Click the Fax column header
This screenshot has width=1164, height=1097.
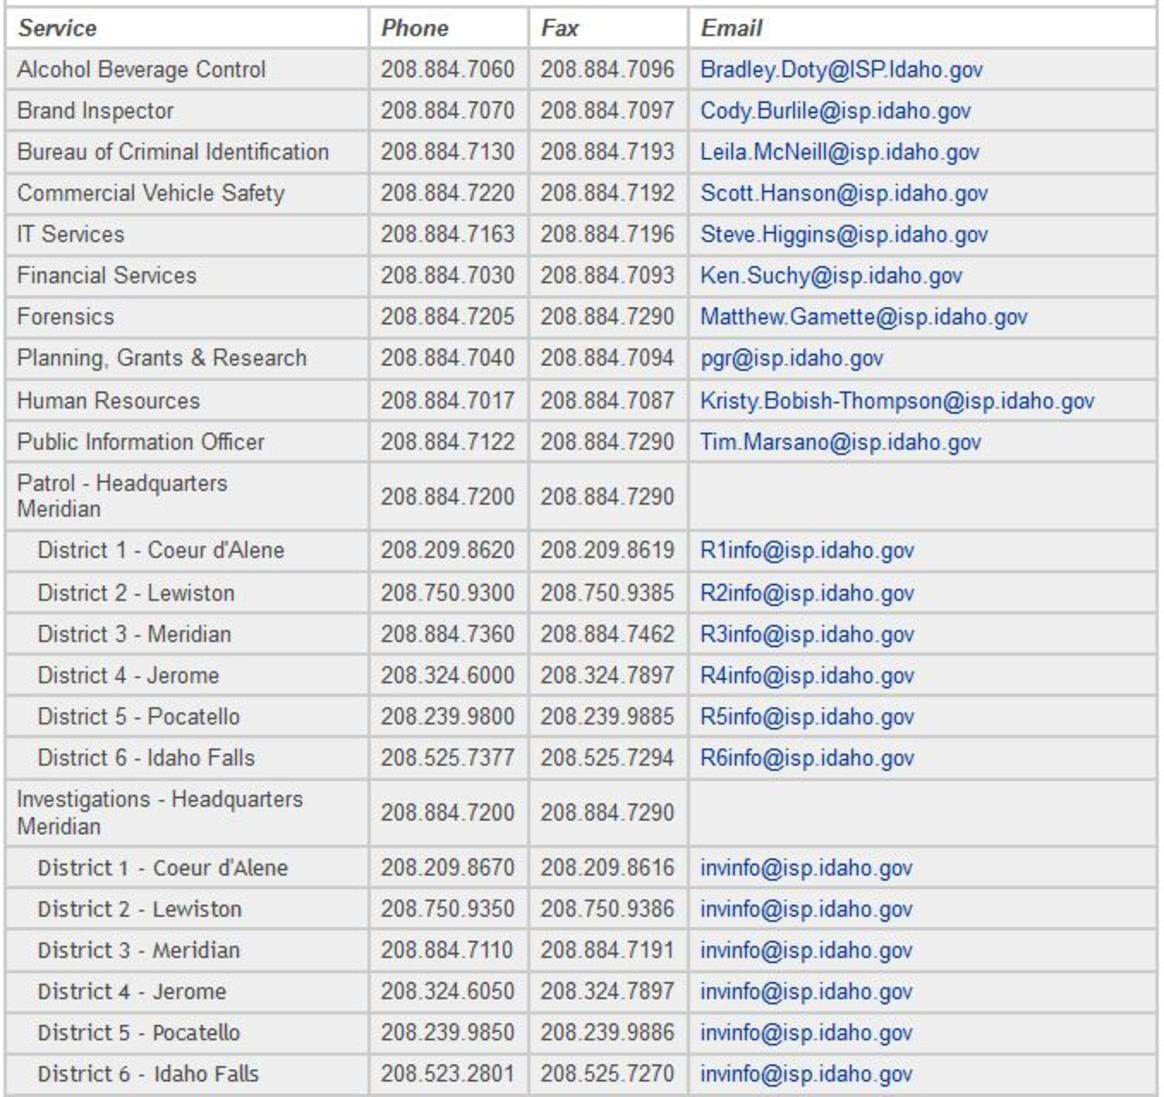pos(559,28)
